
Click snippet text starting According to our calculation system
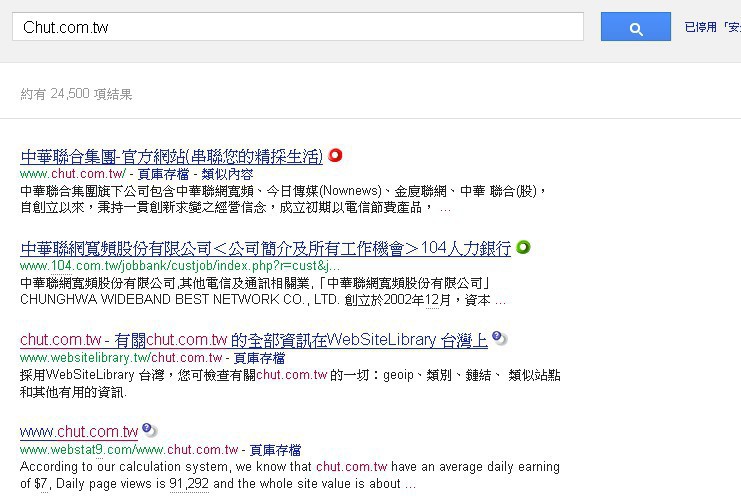pyautogui.click(x=290, y=467)
